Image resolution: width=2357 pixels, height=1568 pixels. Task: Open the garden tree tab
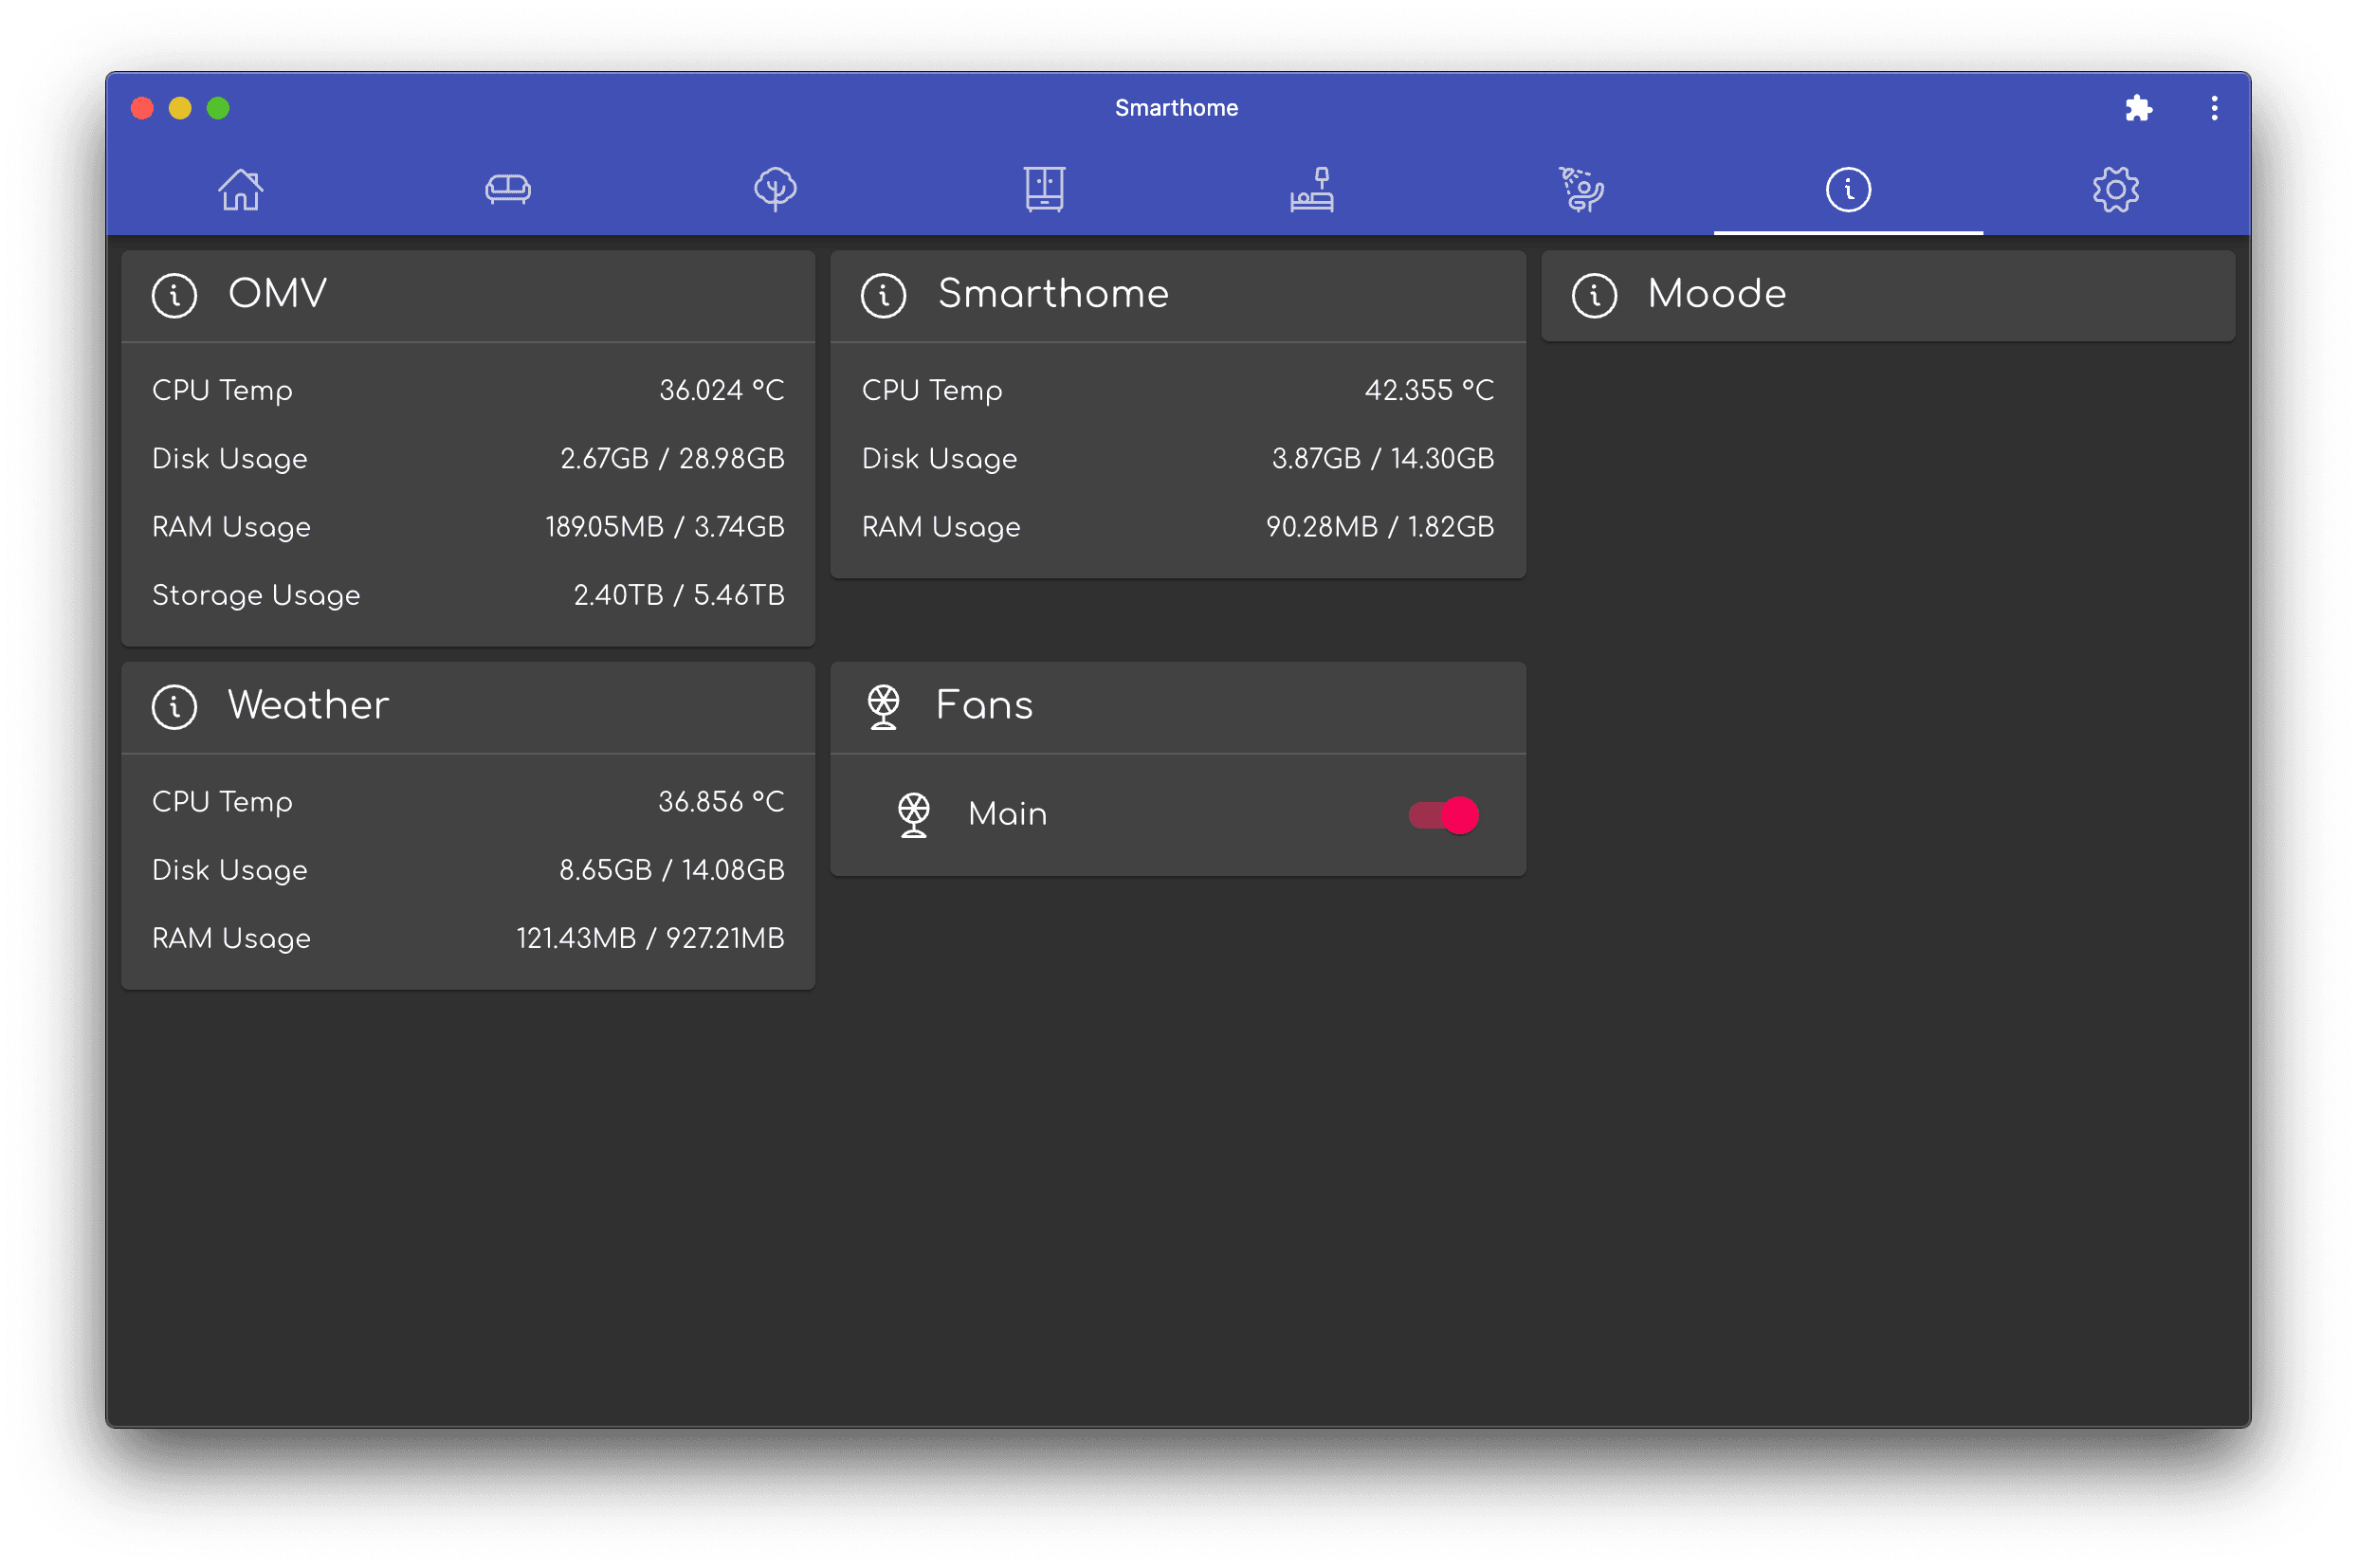point(775,189)
